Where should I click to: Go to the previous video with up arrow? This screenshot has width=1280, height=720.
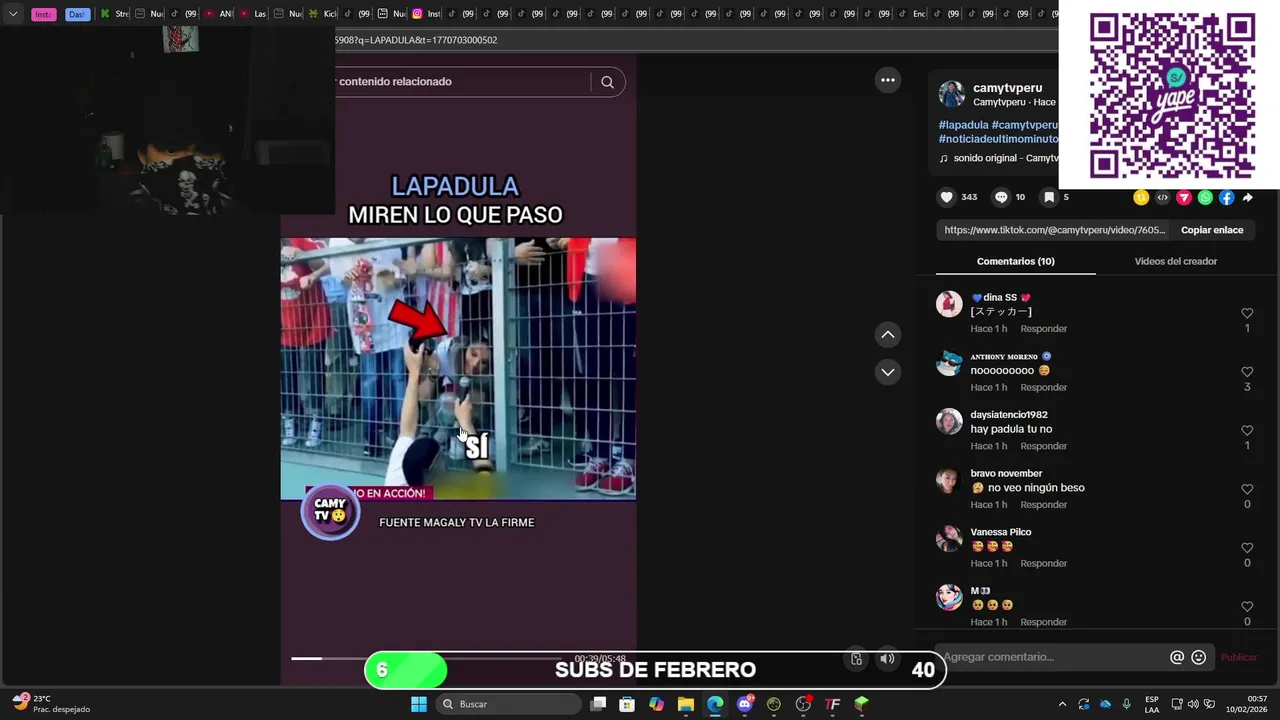pyautogui.click(x=888, y=334)
